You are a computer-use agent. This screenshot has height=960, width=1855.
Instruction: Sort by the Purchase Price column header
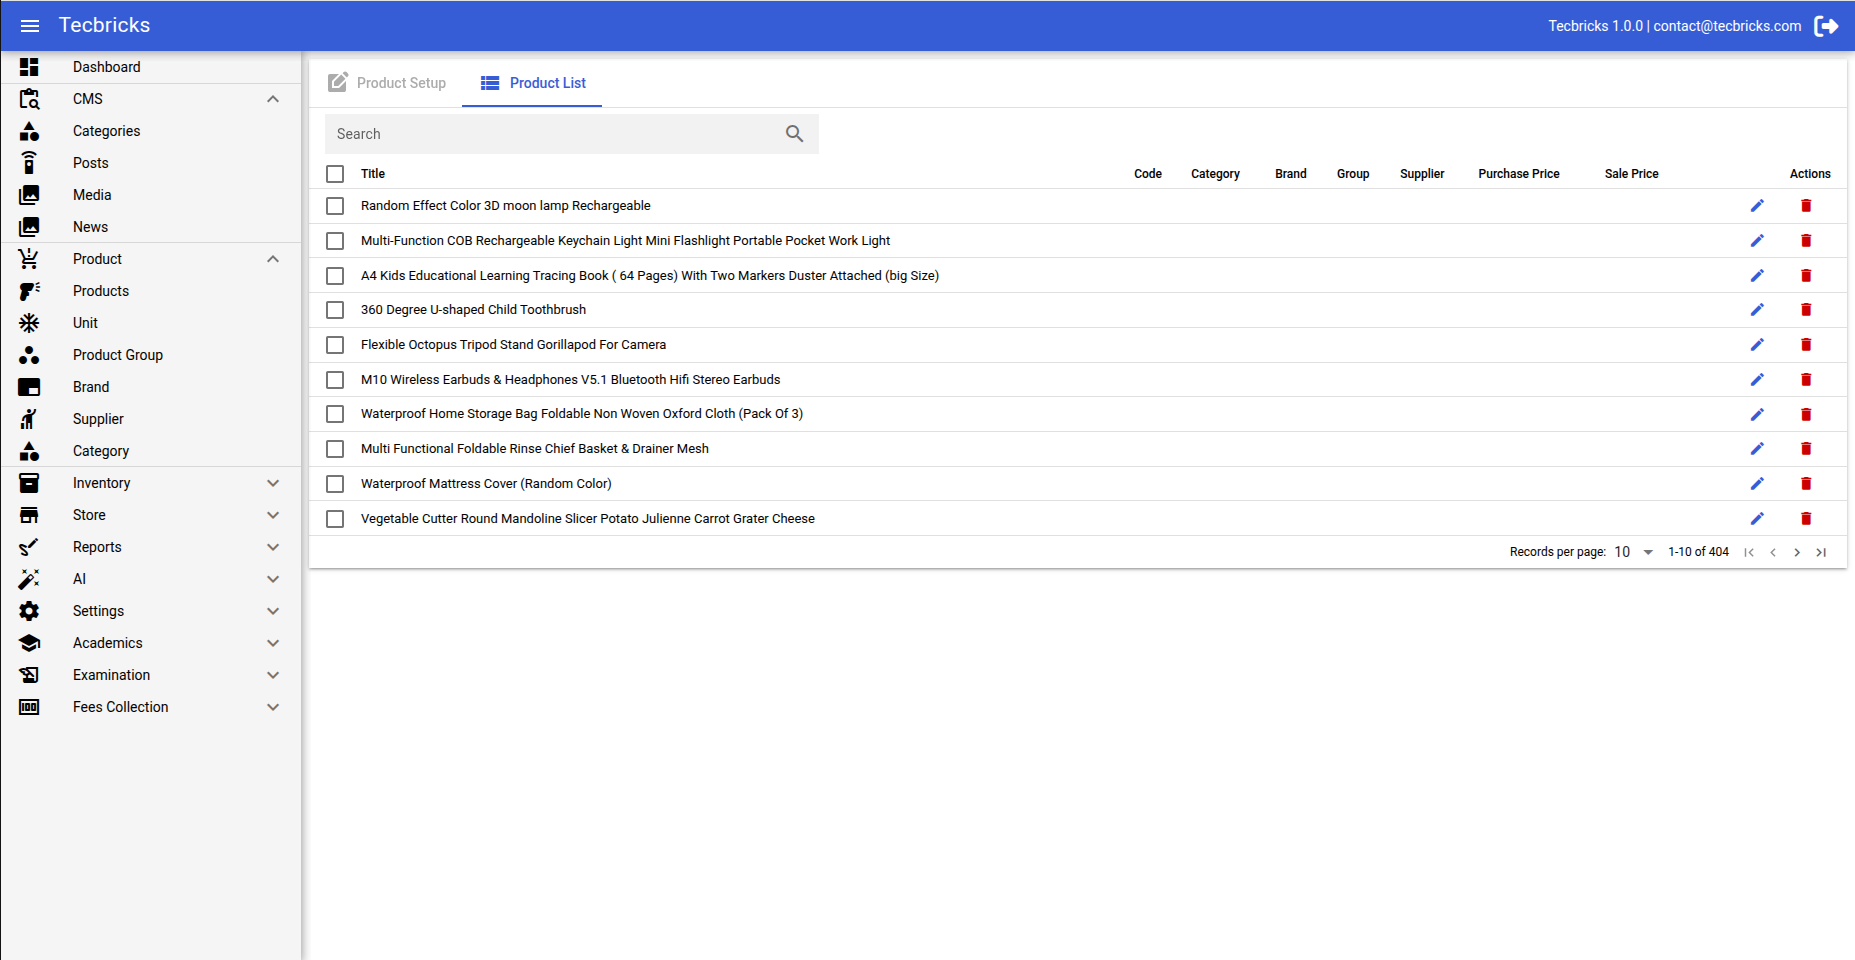[1518, 174]
